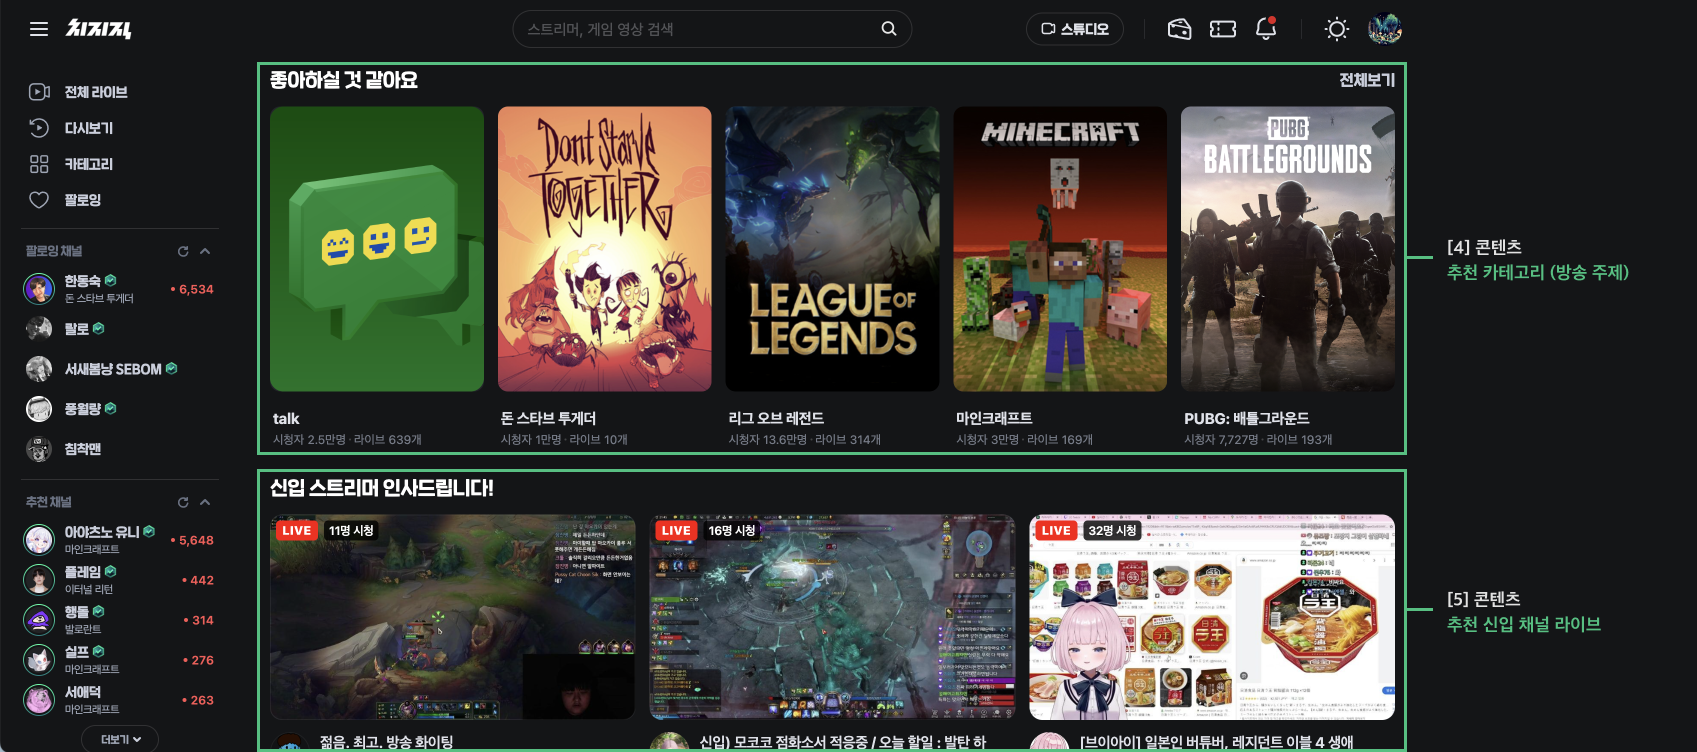This screenshot has width=1697, height=752.
Task: Click stream title starting [브이아이] 일본인 버튜버
Action: click(x=1217, y=742)
